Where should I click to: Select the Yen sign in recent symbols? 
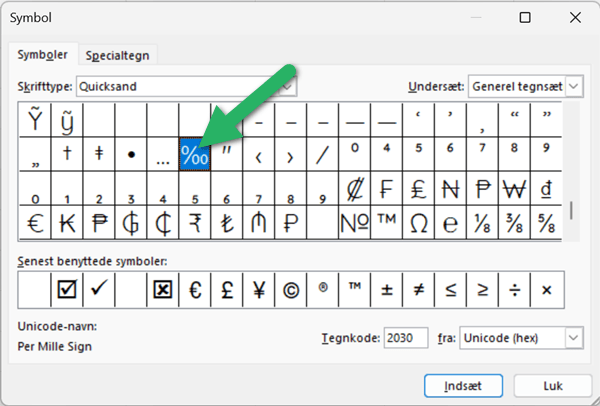click(259, 290)
